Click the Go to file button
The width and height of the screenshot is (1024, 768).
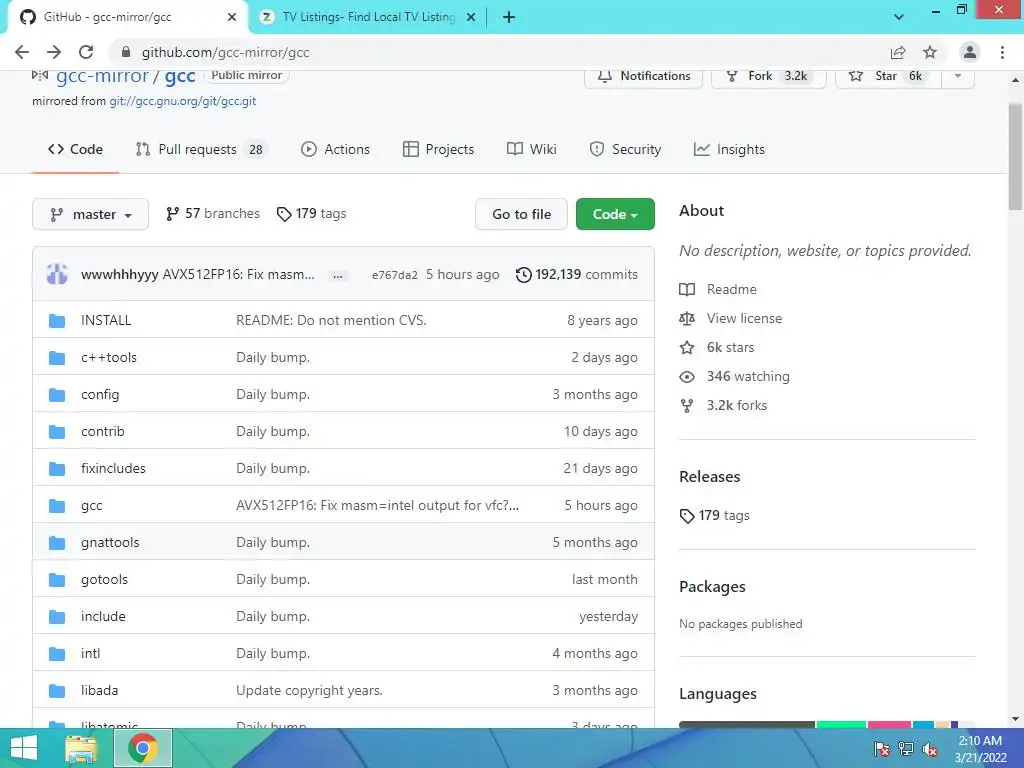tap(521, 214)
